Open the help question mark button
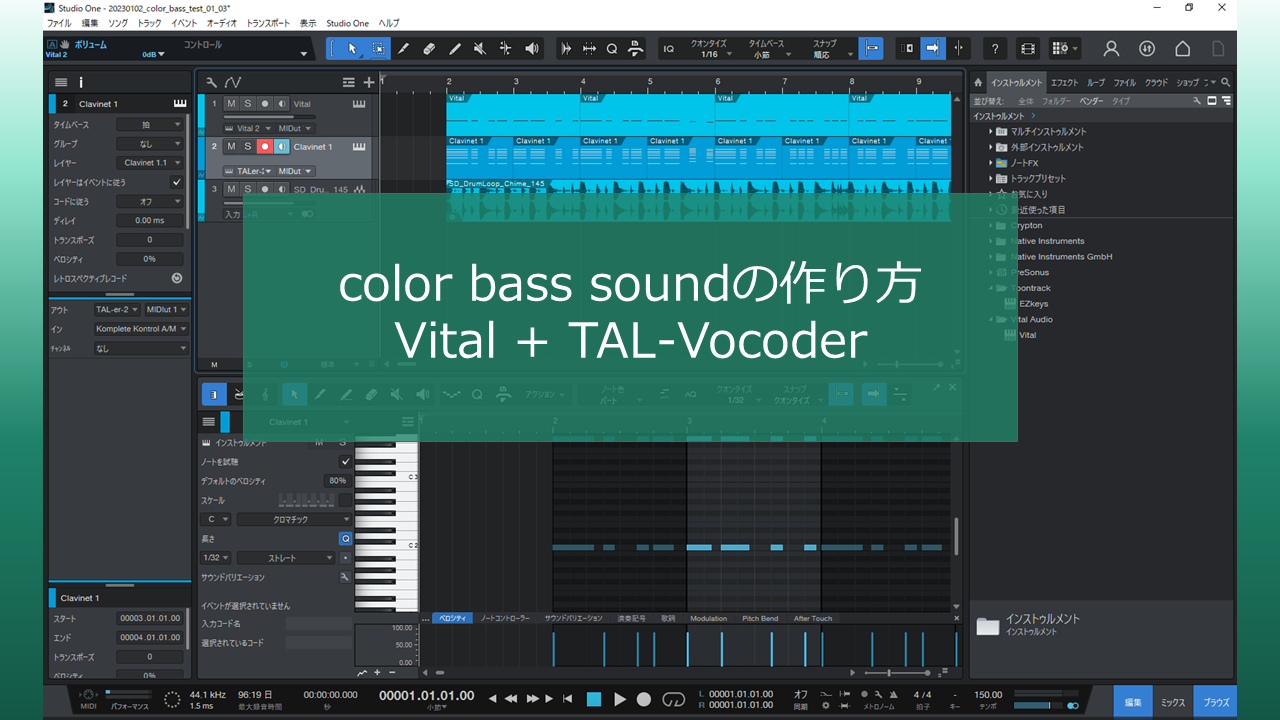This screenshot has height=720, width=1280. 994,48
